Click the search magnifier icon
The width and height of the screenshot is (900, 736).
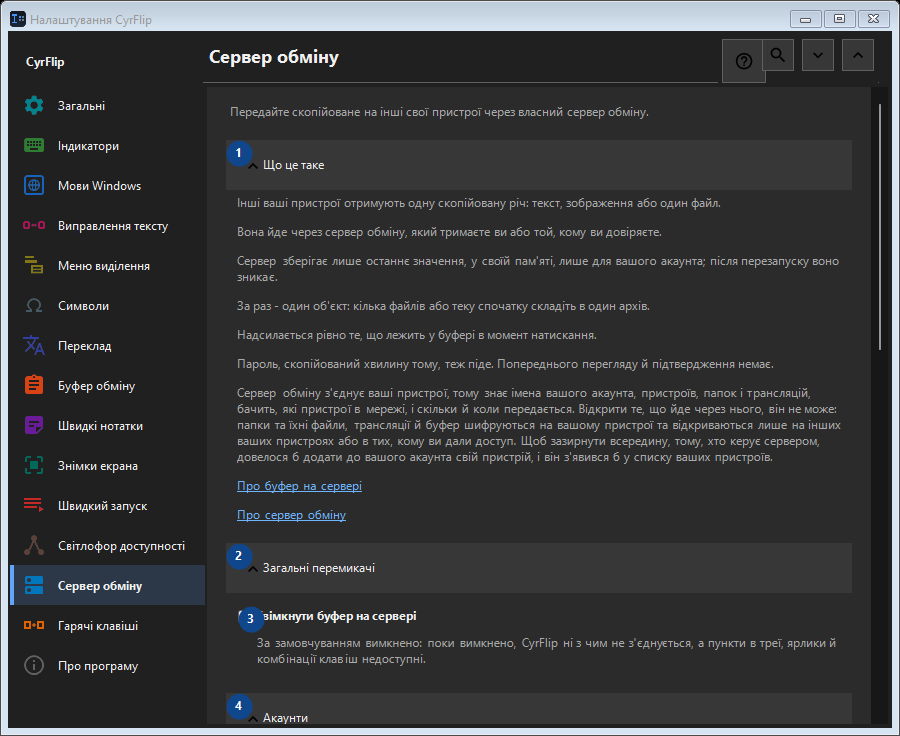point(778,55)
